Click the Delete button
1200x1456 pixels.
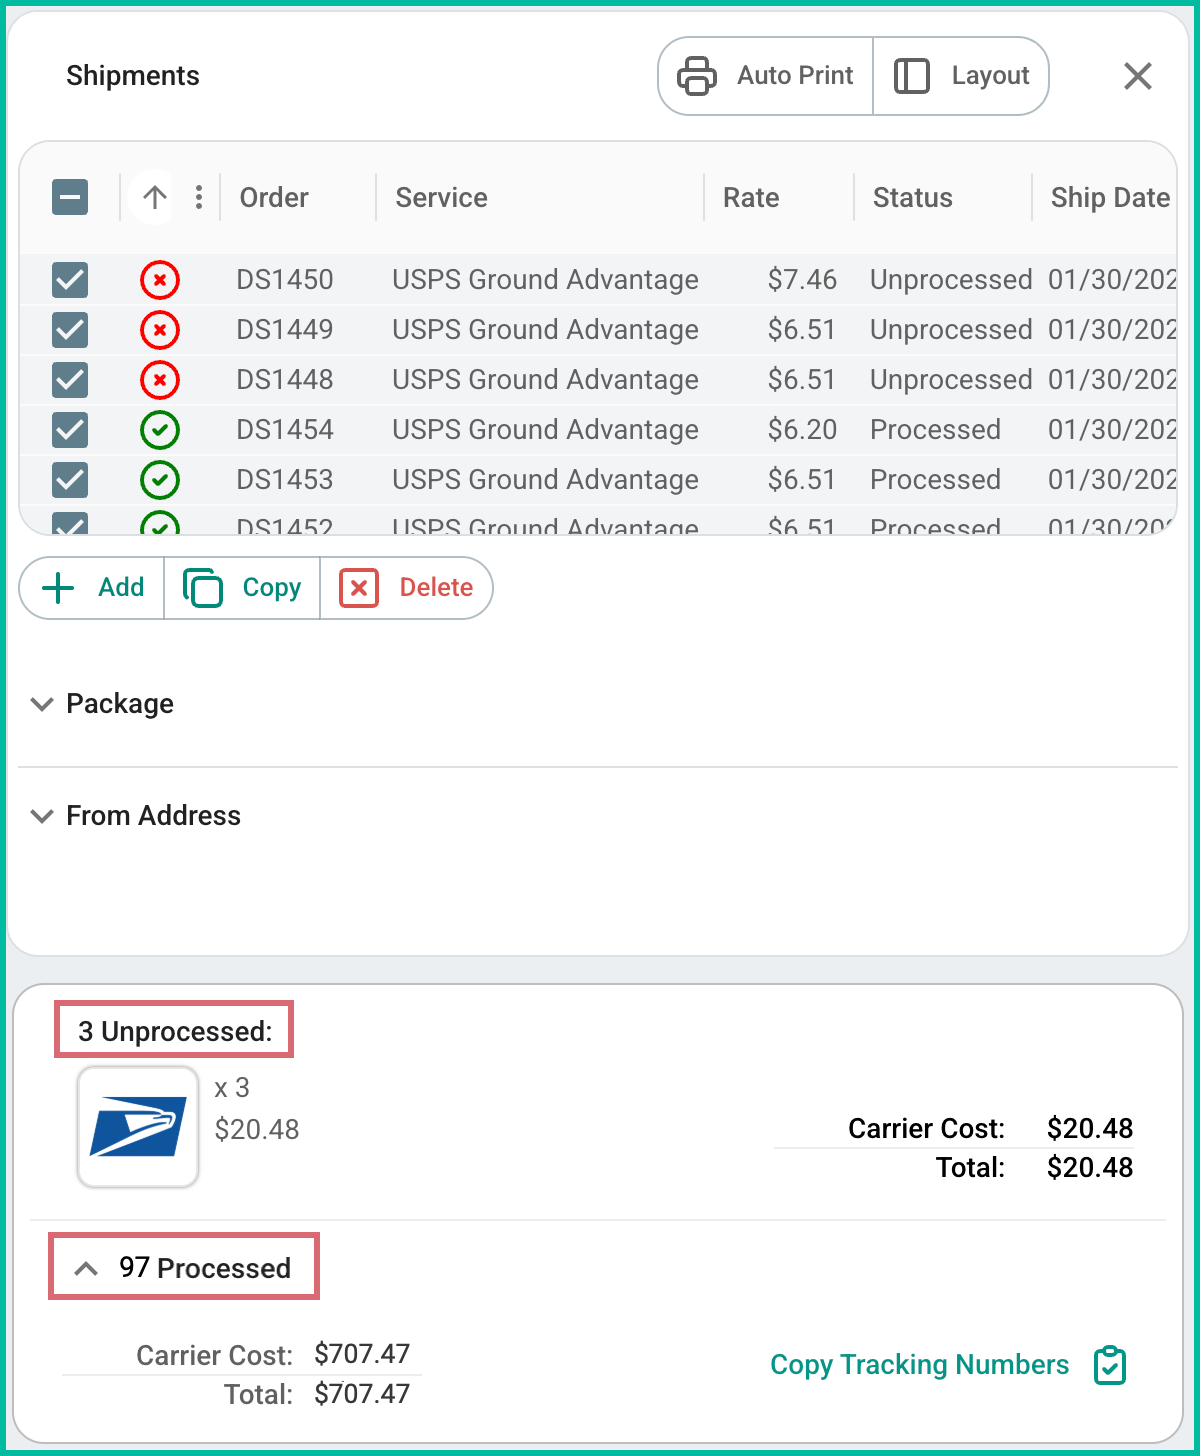pos(406,588)
